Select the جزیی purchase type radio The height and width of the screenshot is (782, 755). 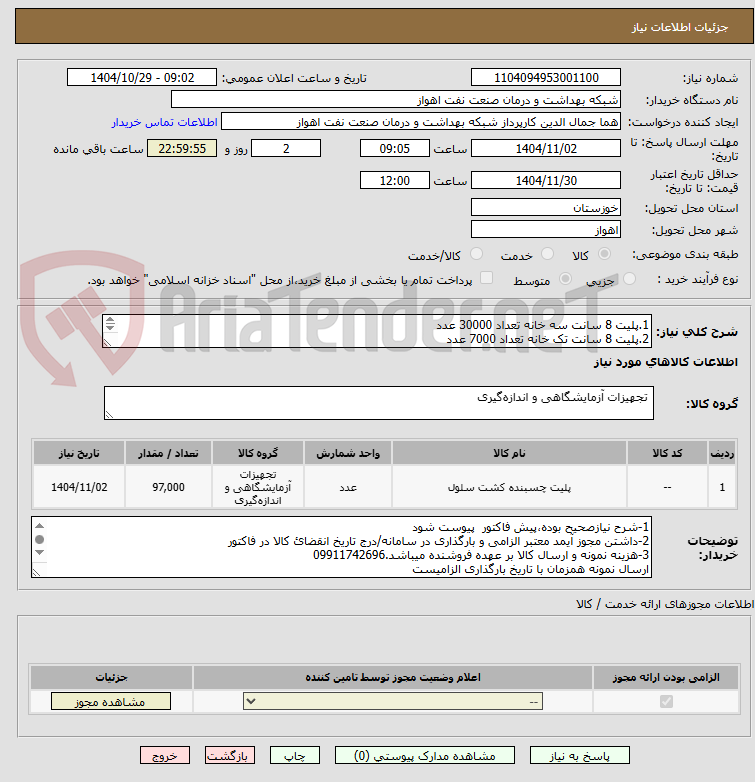(630, 279)
